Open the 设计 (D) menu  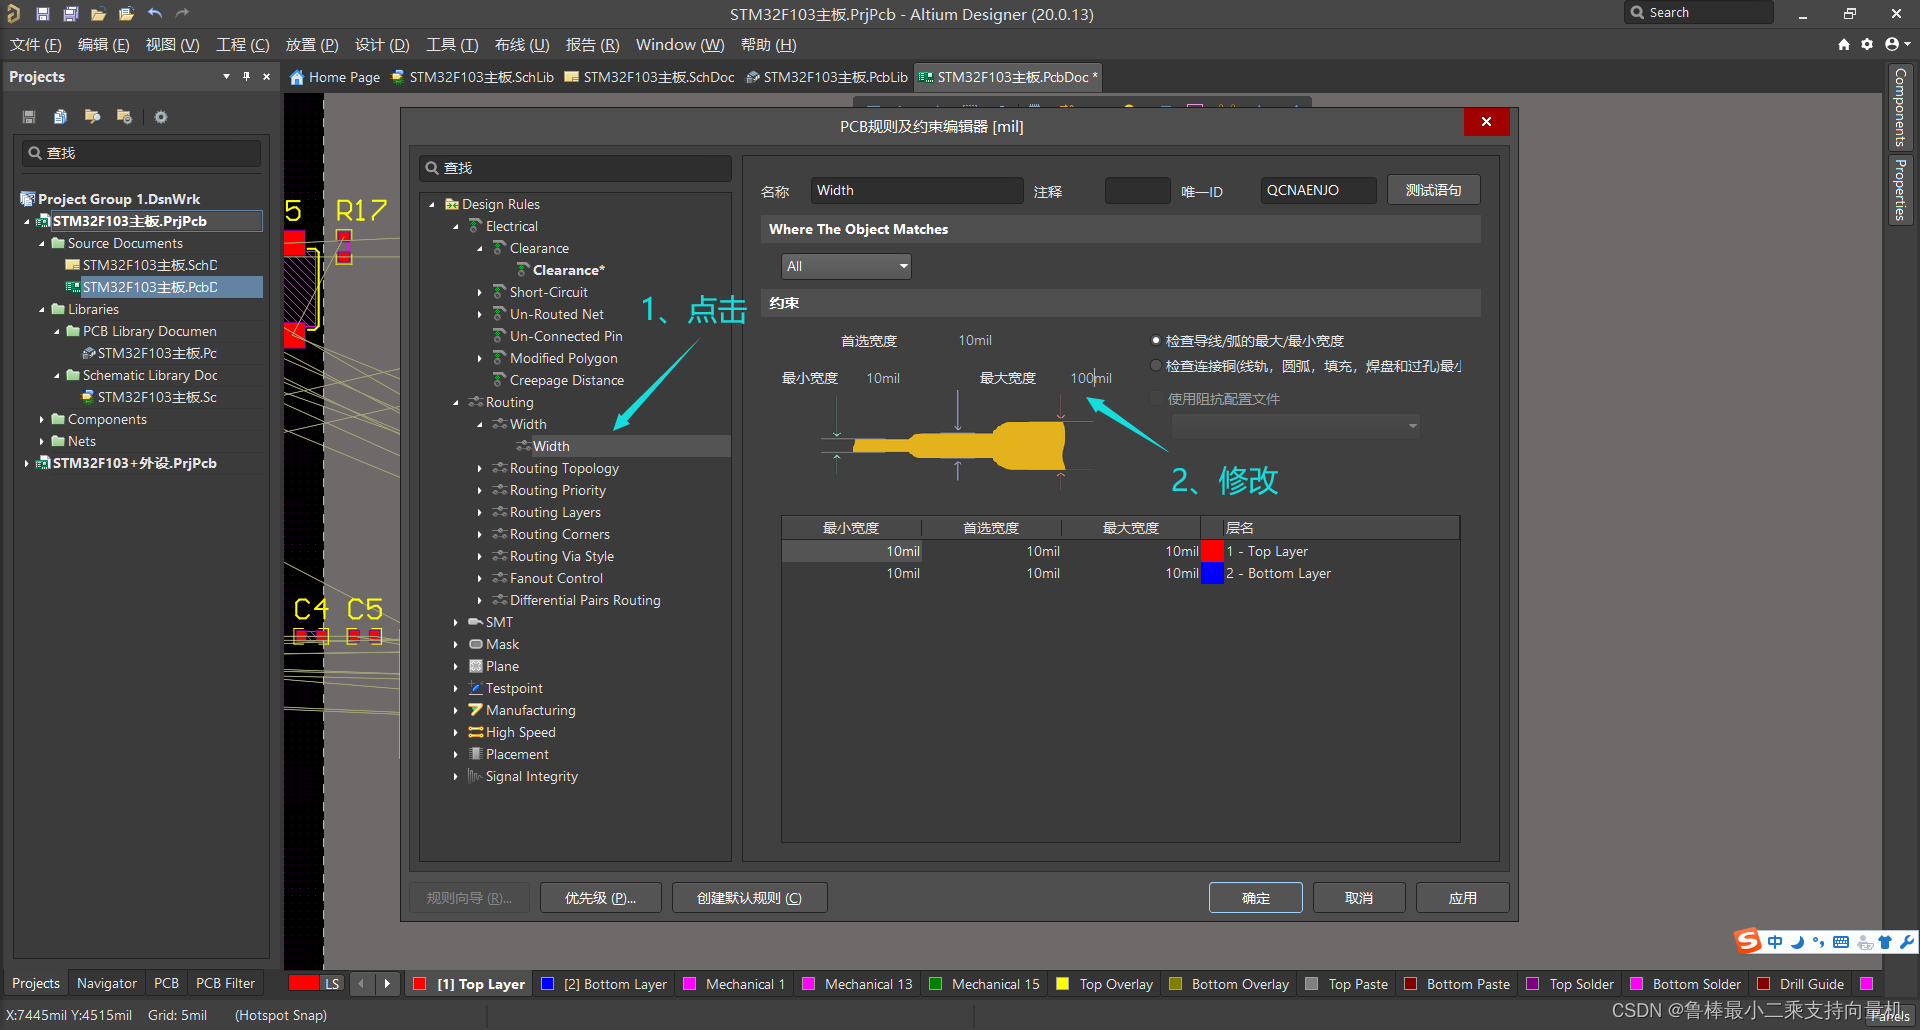point(382,45)
